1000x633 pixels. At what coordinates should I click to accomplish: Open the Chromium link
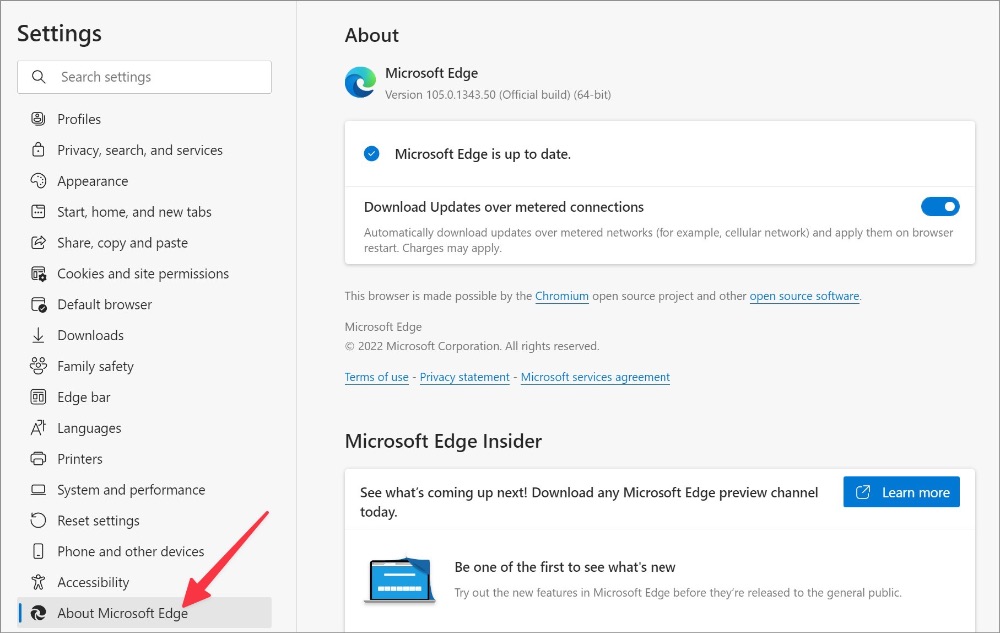click(561, 296)
